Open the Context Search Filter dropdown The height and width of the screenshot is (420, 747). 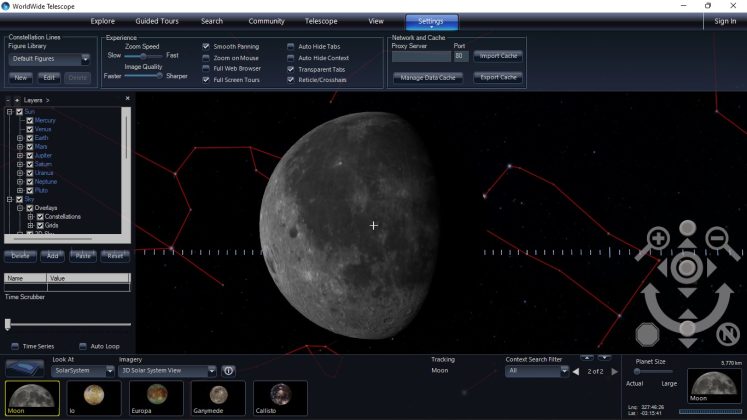[x=564, y=370]
